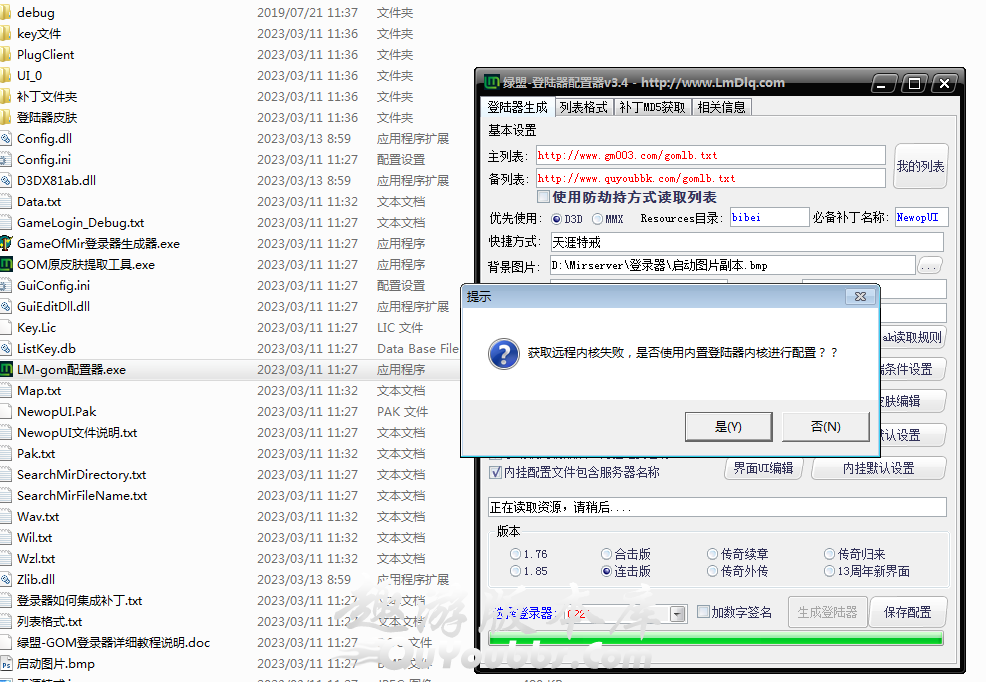The height and width of the screenshot is (682, 986).
Task: Click 是(Y) in the prompt dialog
Action: [728, 427]
